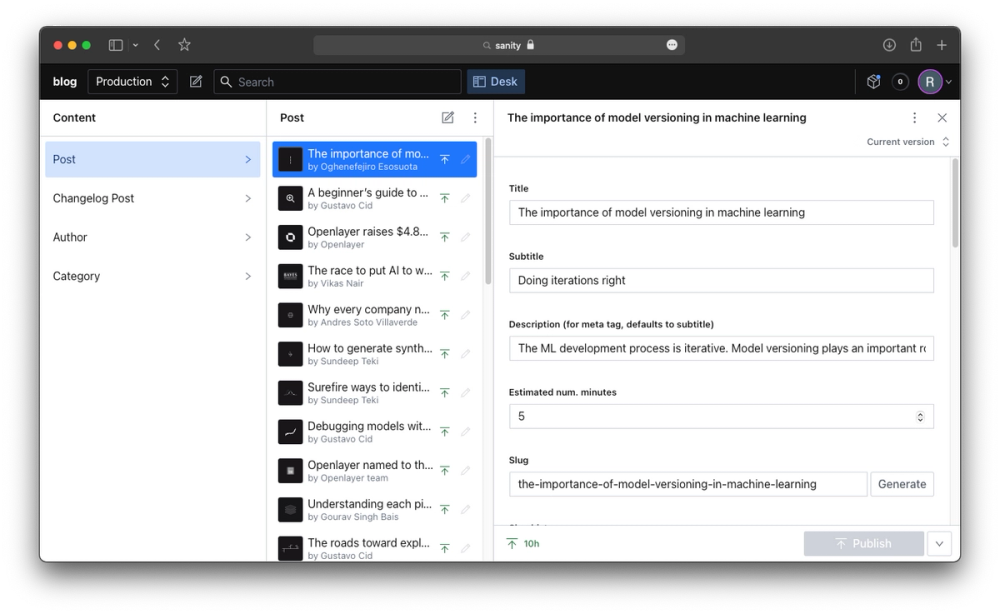This screenshot has width=1000, height=614.
Task: Open the Sanity resources cube icon
Action: pos(873,81)
